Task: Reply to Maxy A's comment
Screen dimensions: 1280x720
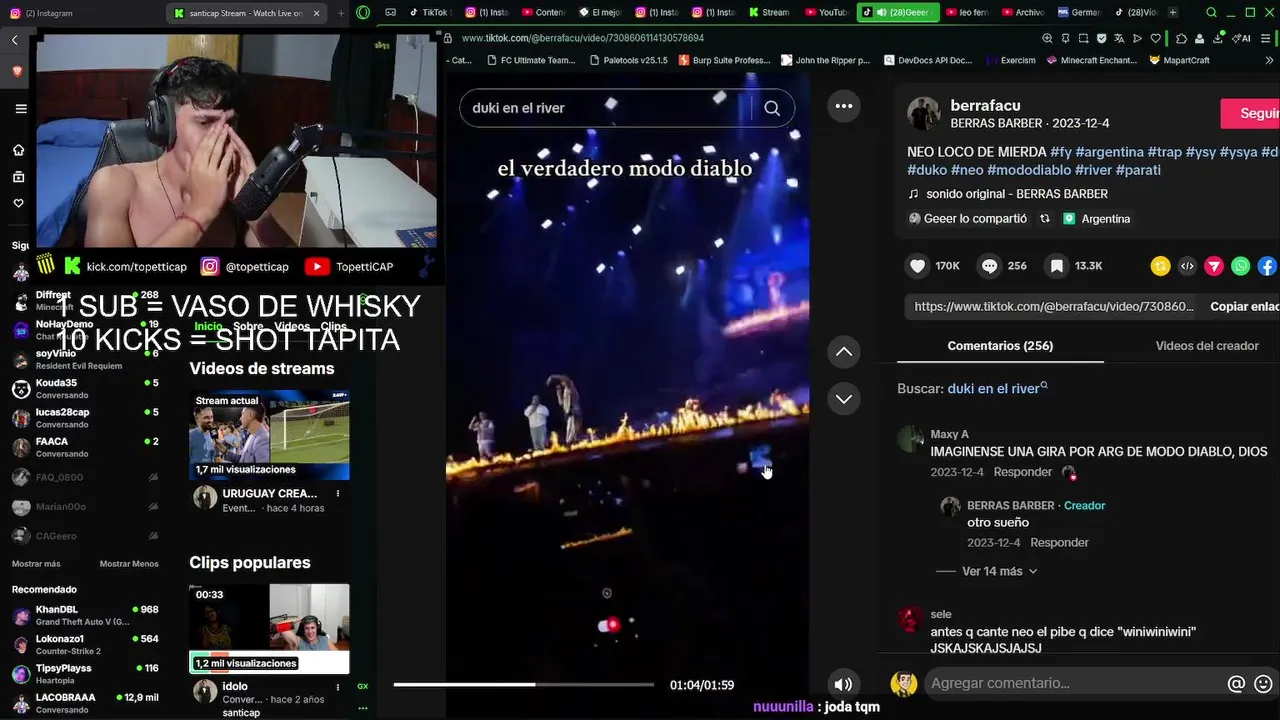Action: pos(1023,472)
